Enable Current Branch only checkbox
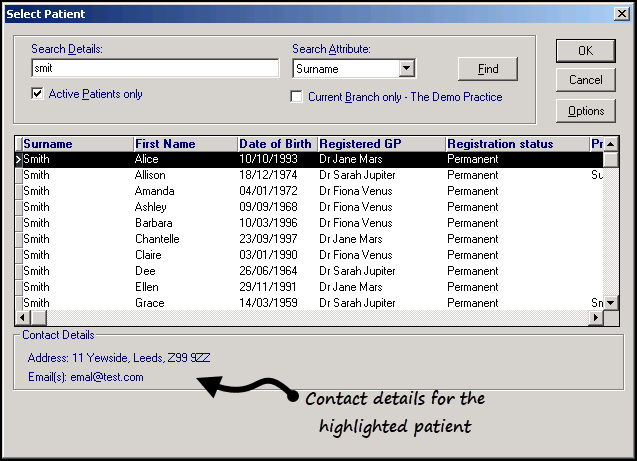This screenshot has height=461, width=637. (297, 97)
